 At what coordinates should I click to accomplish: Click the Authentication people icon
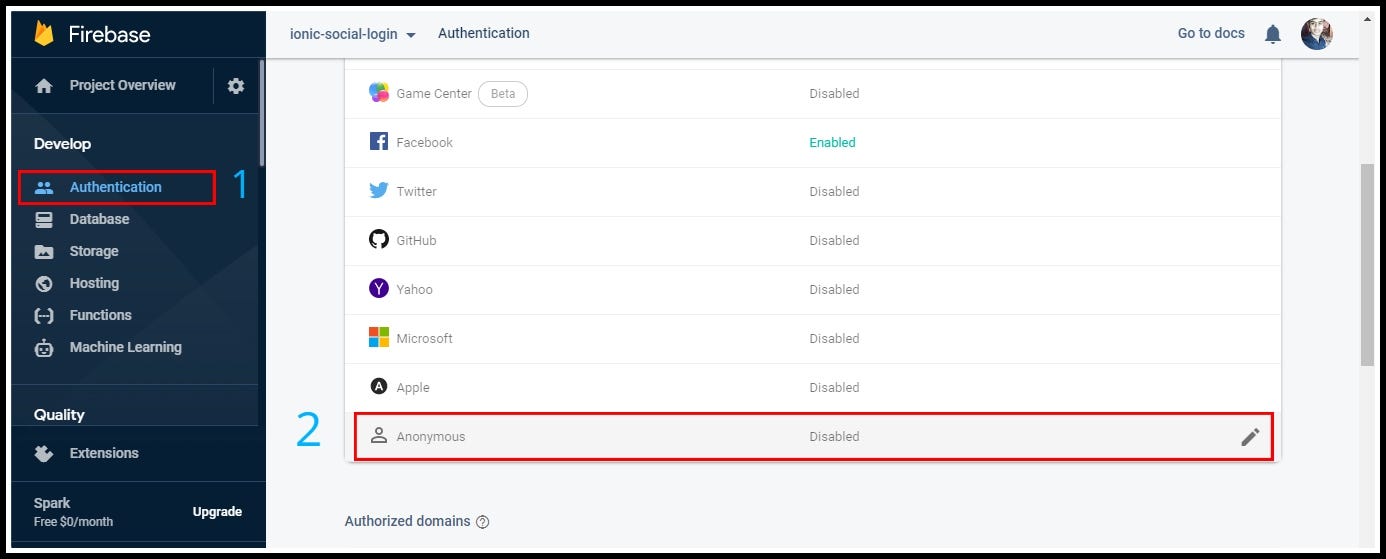click(x=44, y=187)
